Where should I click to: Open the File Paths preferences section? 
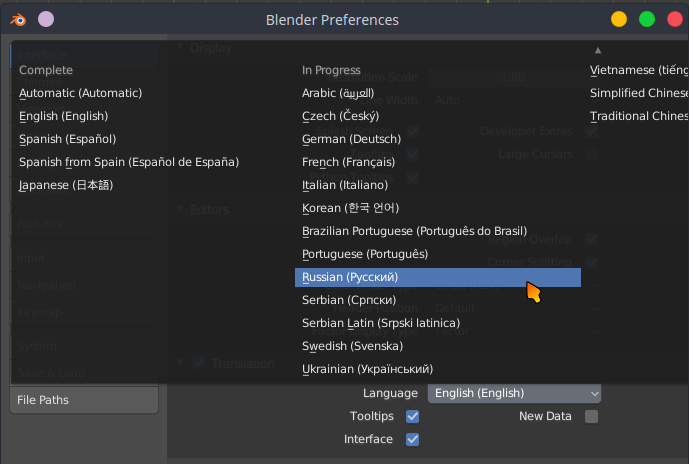point(84,400)
